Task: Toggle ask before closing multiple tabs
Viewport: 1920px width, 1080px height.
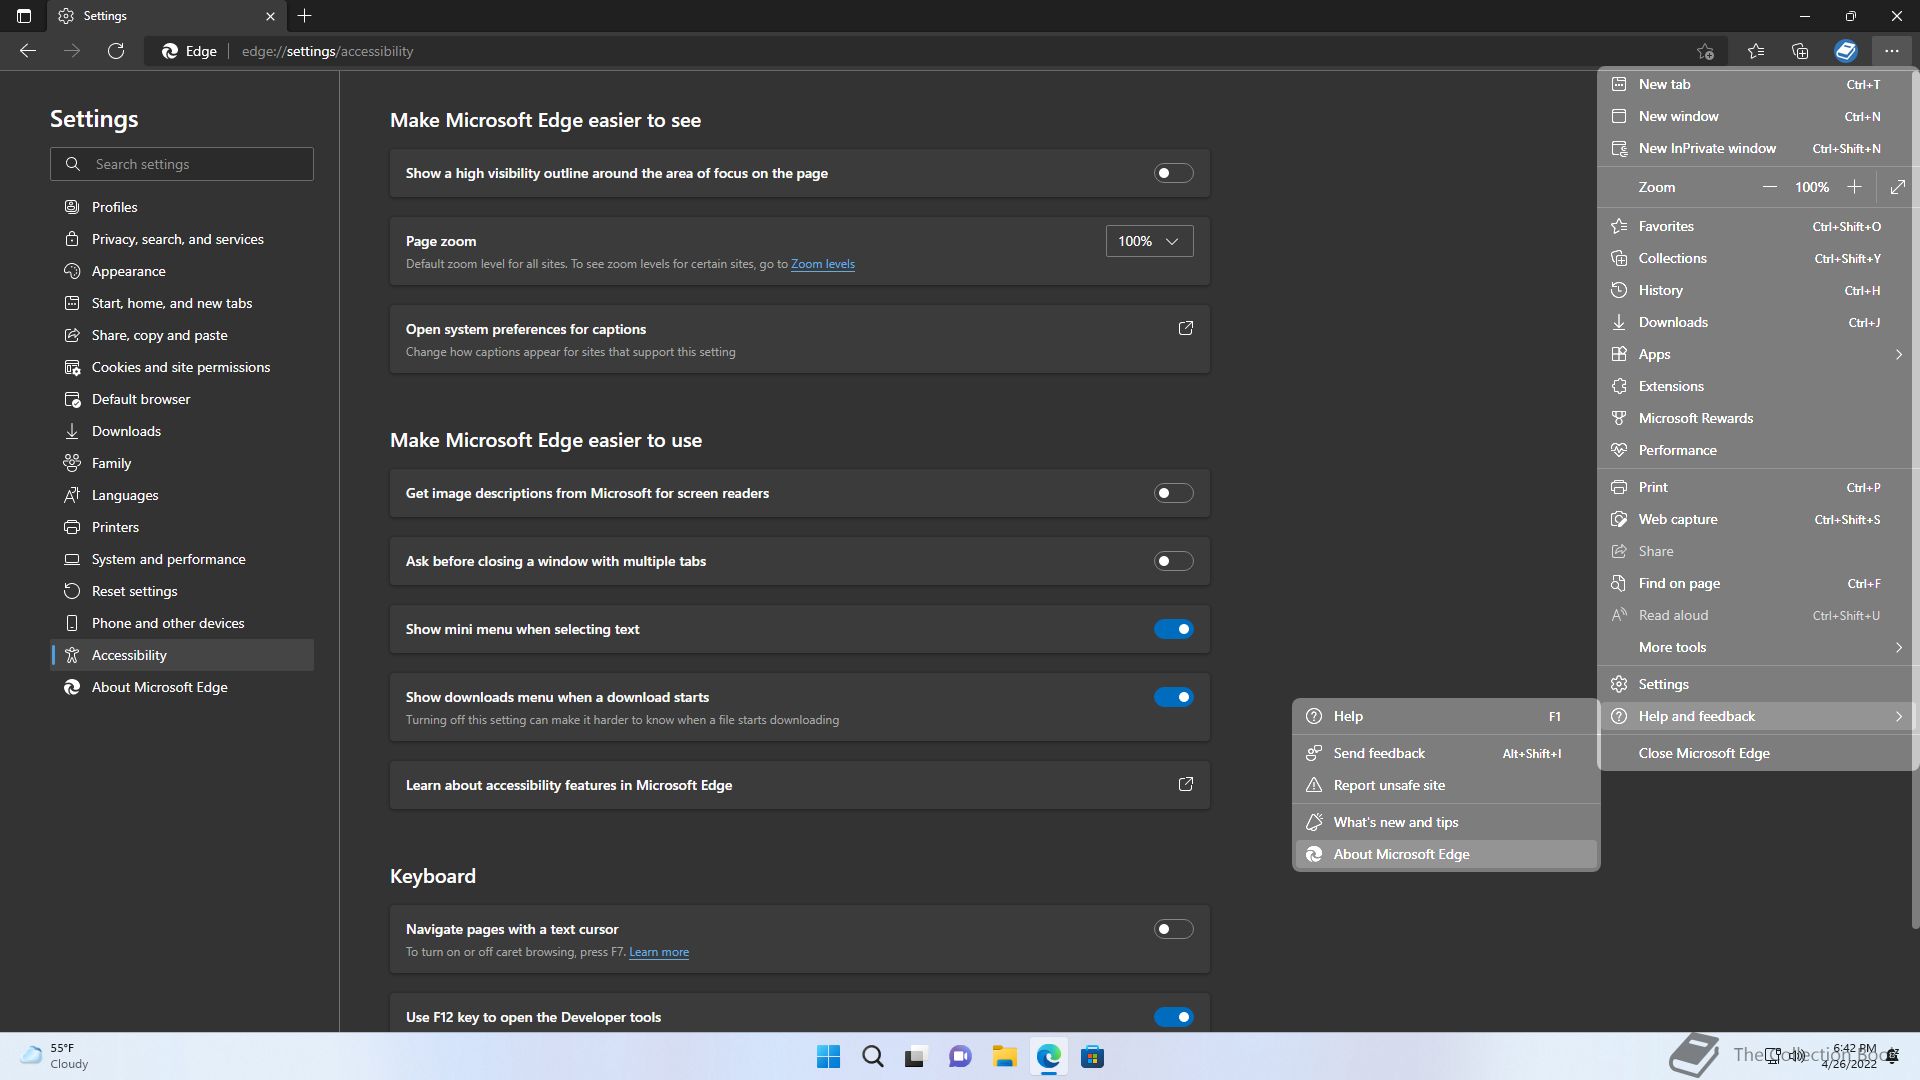Action: click(1174, 561)
